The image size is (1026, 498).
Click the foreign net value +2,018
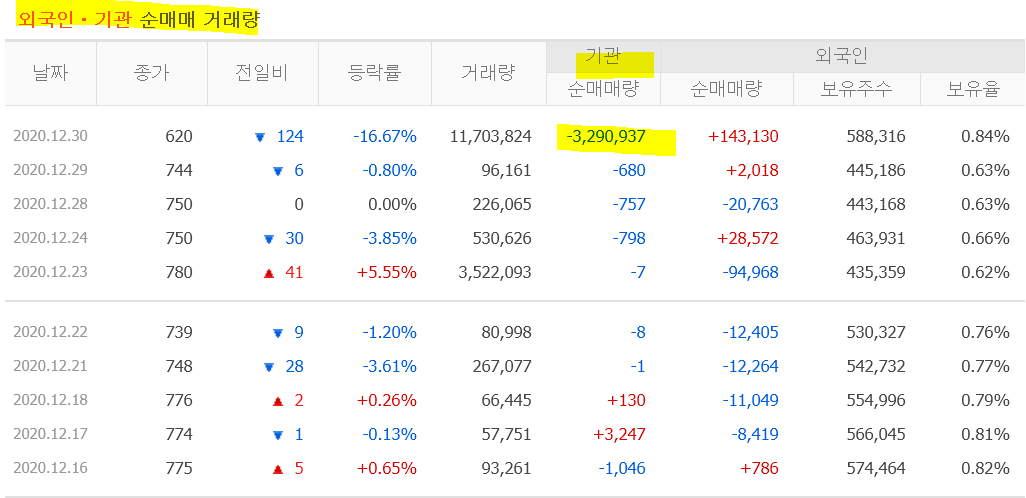751,171
